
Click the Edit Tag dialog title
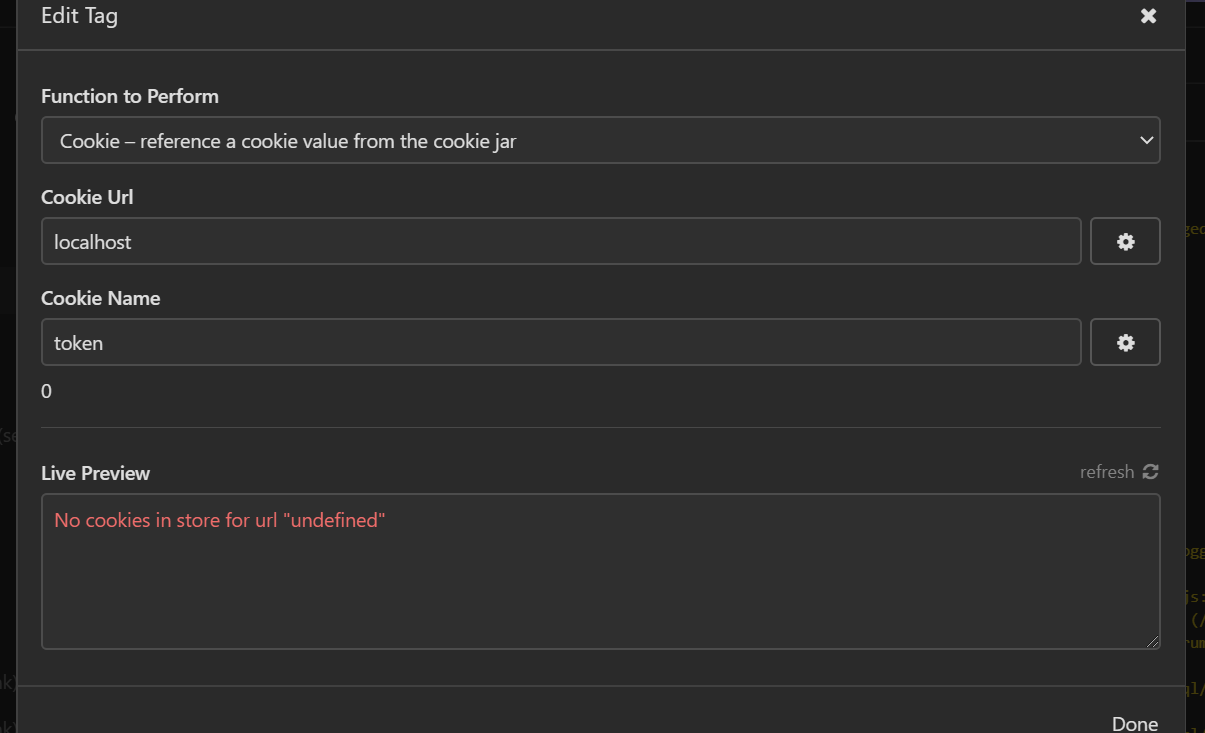(79, 15)
